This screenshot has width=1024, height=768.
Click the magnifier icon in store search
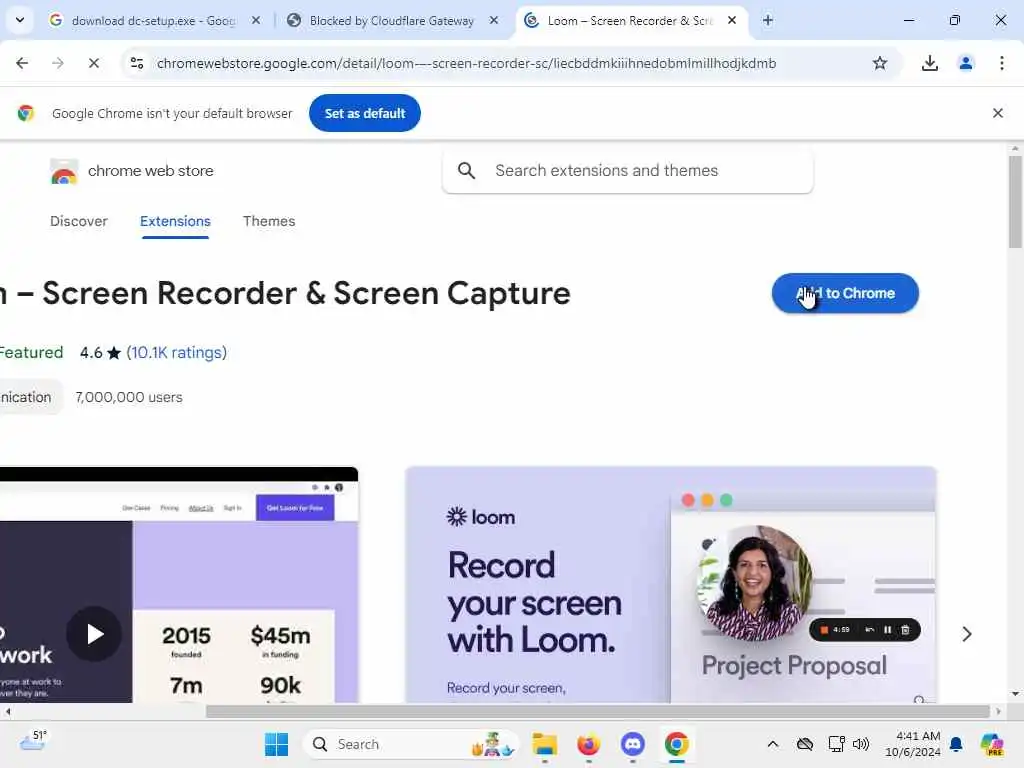pyautogui.click(x=466, y=170)
